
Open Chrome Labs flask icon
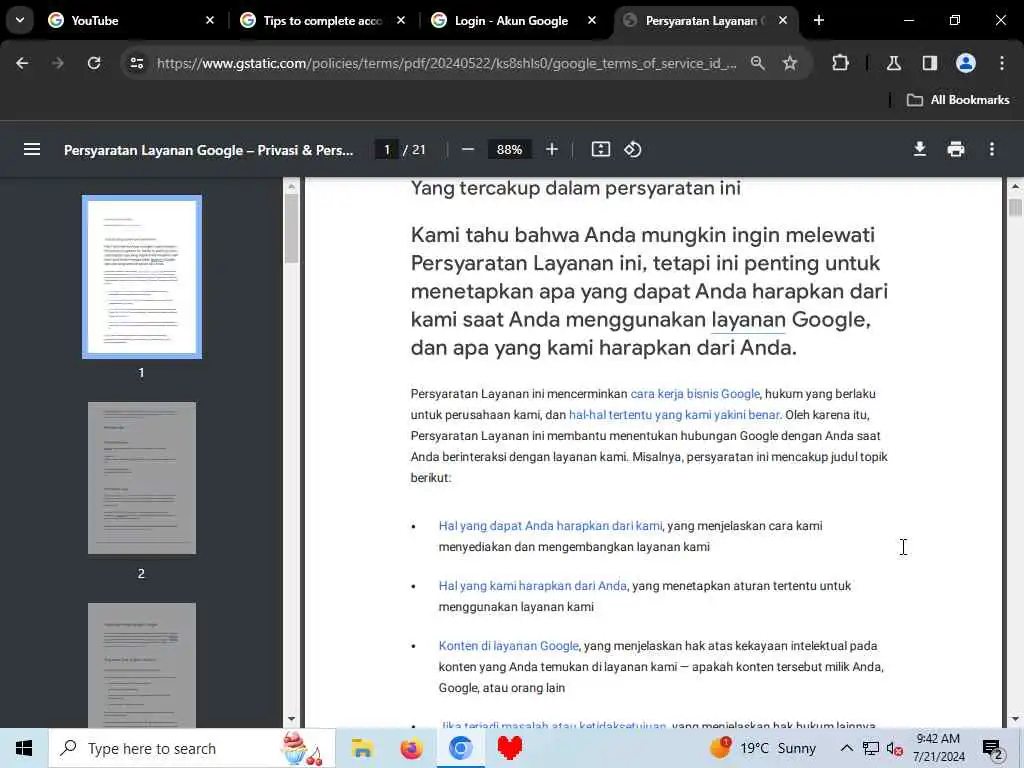[x=894, y=63]
